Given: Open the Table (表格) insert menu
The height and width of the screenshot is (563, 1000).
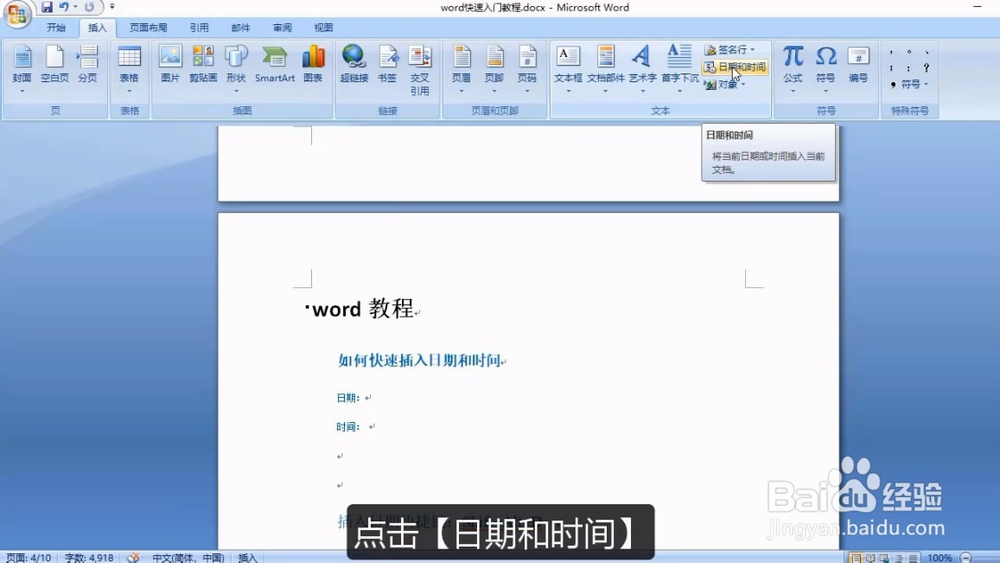Looking at the screenshot, I should [129, 69].
